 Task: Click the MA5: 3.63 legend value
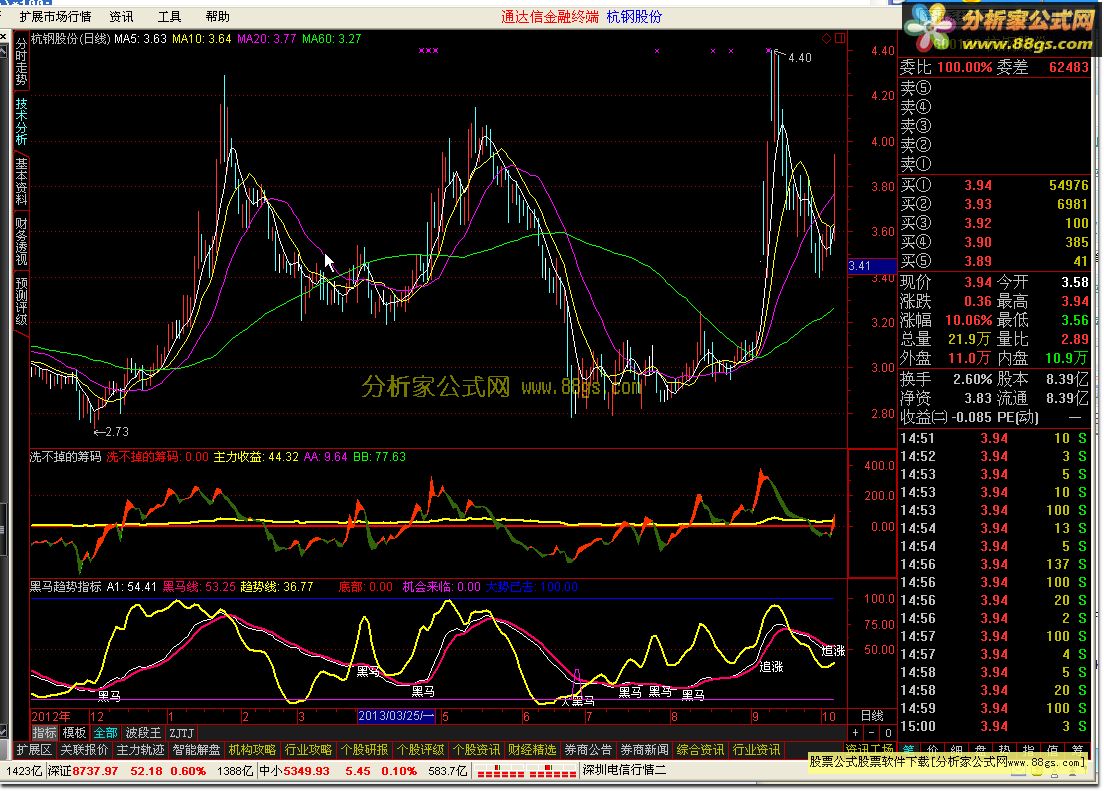(140, 39)
